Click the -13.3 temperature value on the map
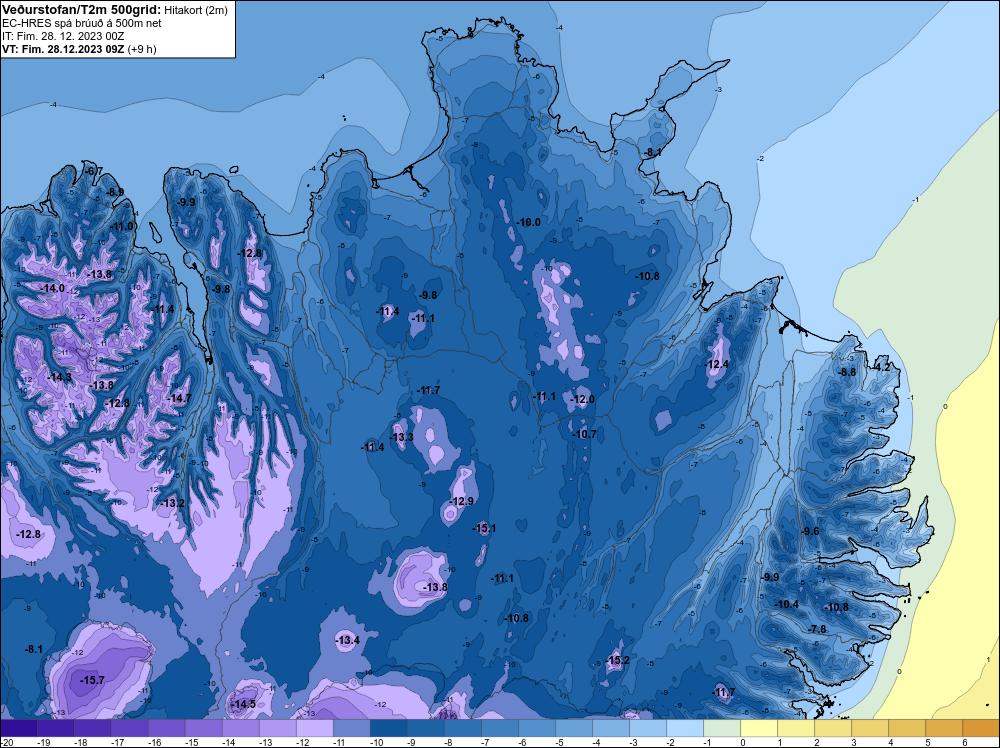 click(401, 437)
